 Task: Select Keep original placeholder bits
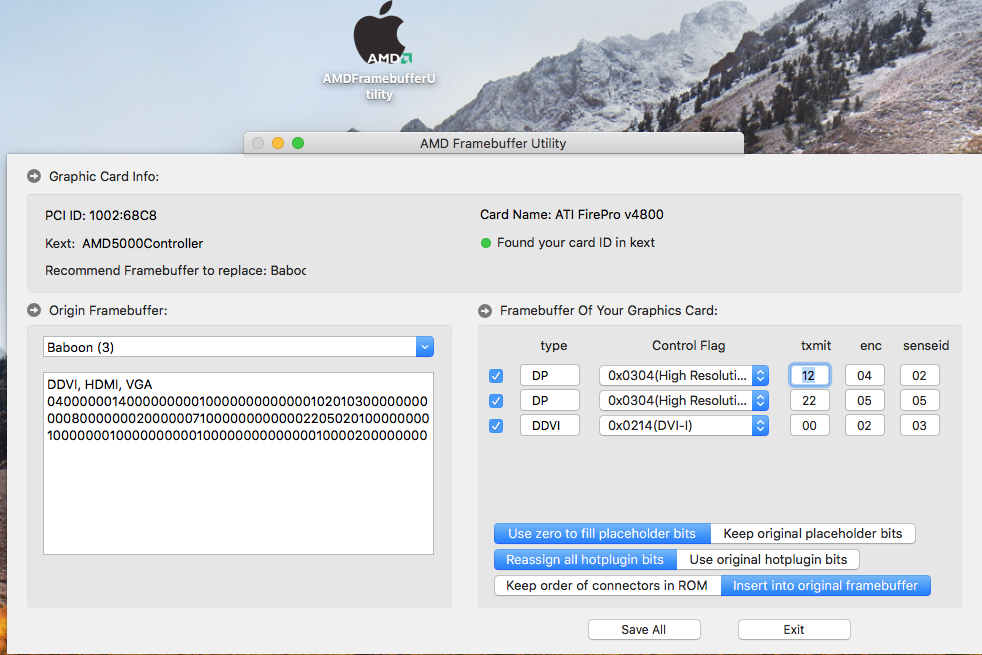pos(812,534)
